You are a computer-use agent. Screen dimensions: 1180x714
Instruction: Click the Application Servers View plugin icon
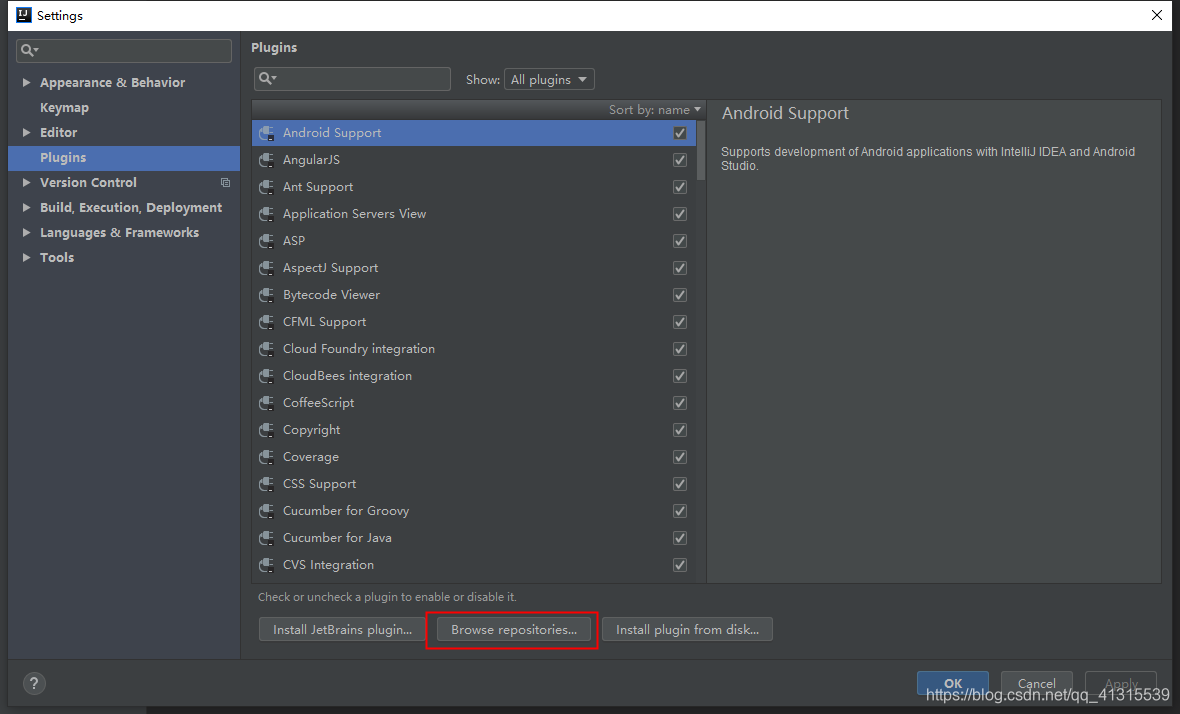(266, 214)
